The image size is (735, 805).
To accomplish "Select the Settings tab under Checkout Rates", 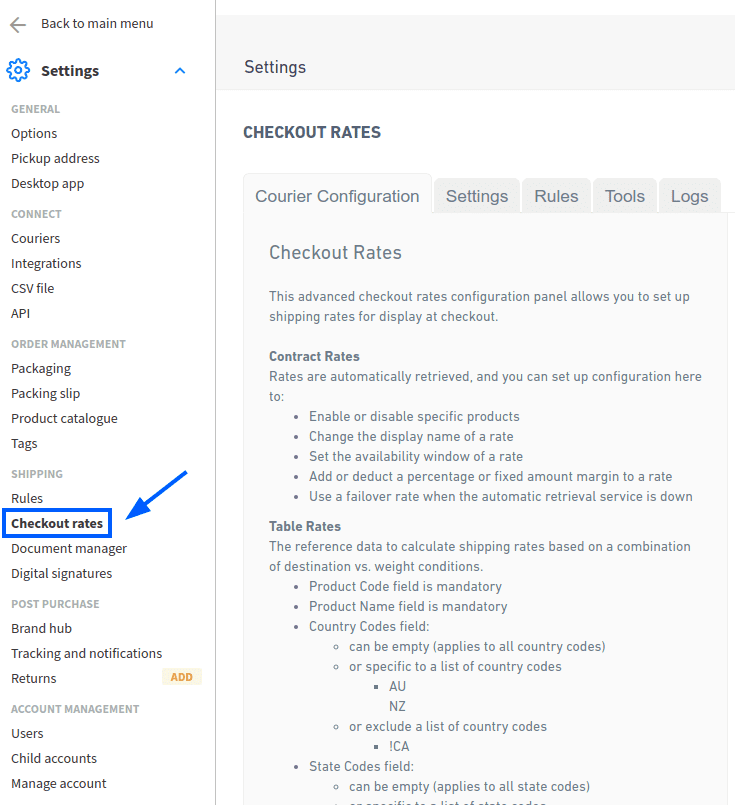I will coord(477,196).
